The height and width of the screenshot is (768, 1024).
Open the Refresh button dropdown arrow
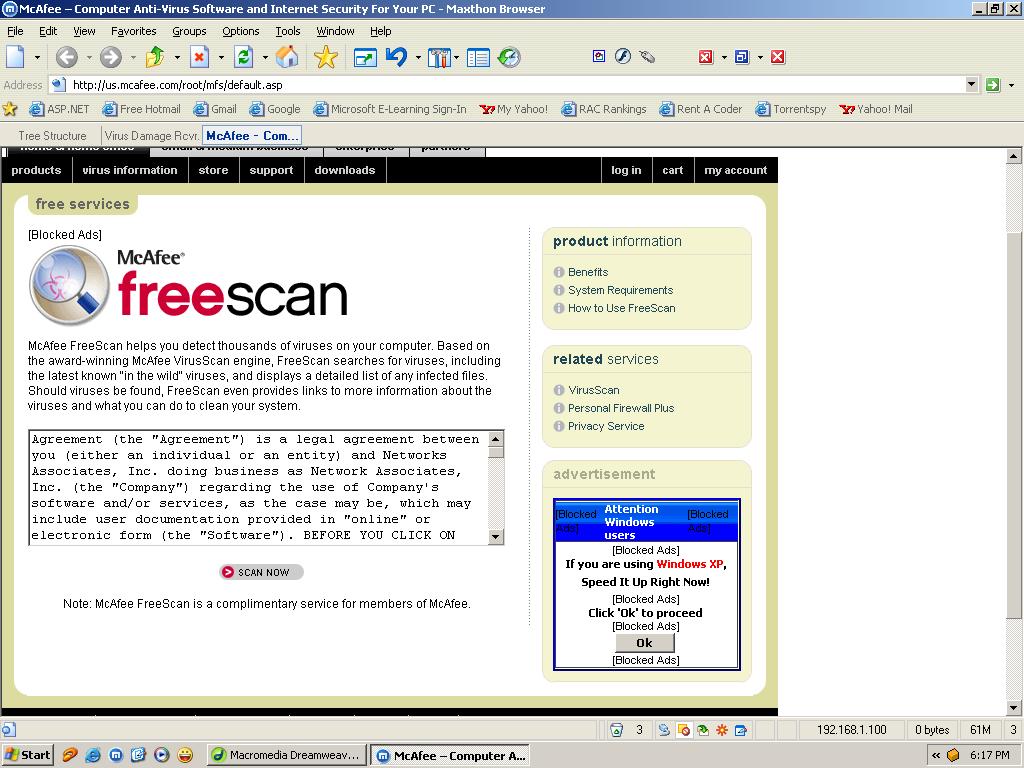265,57
